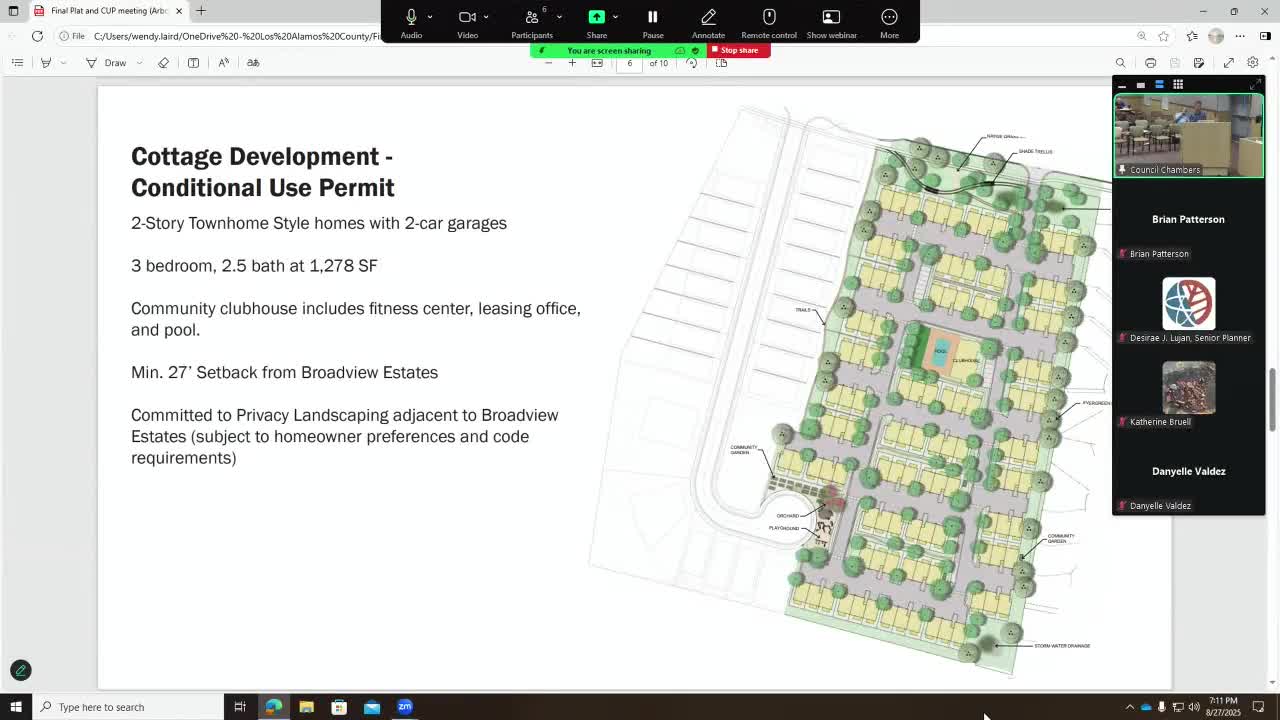Switch video panel to single thumbnail view
The width and height of the screenshot is (1280, 720).
tap(1140, 85)
